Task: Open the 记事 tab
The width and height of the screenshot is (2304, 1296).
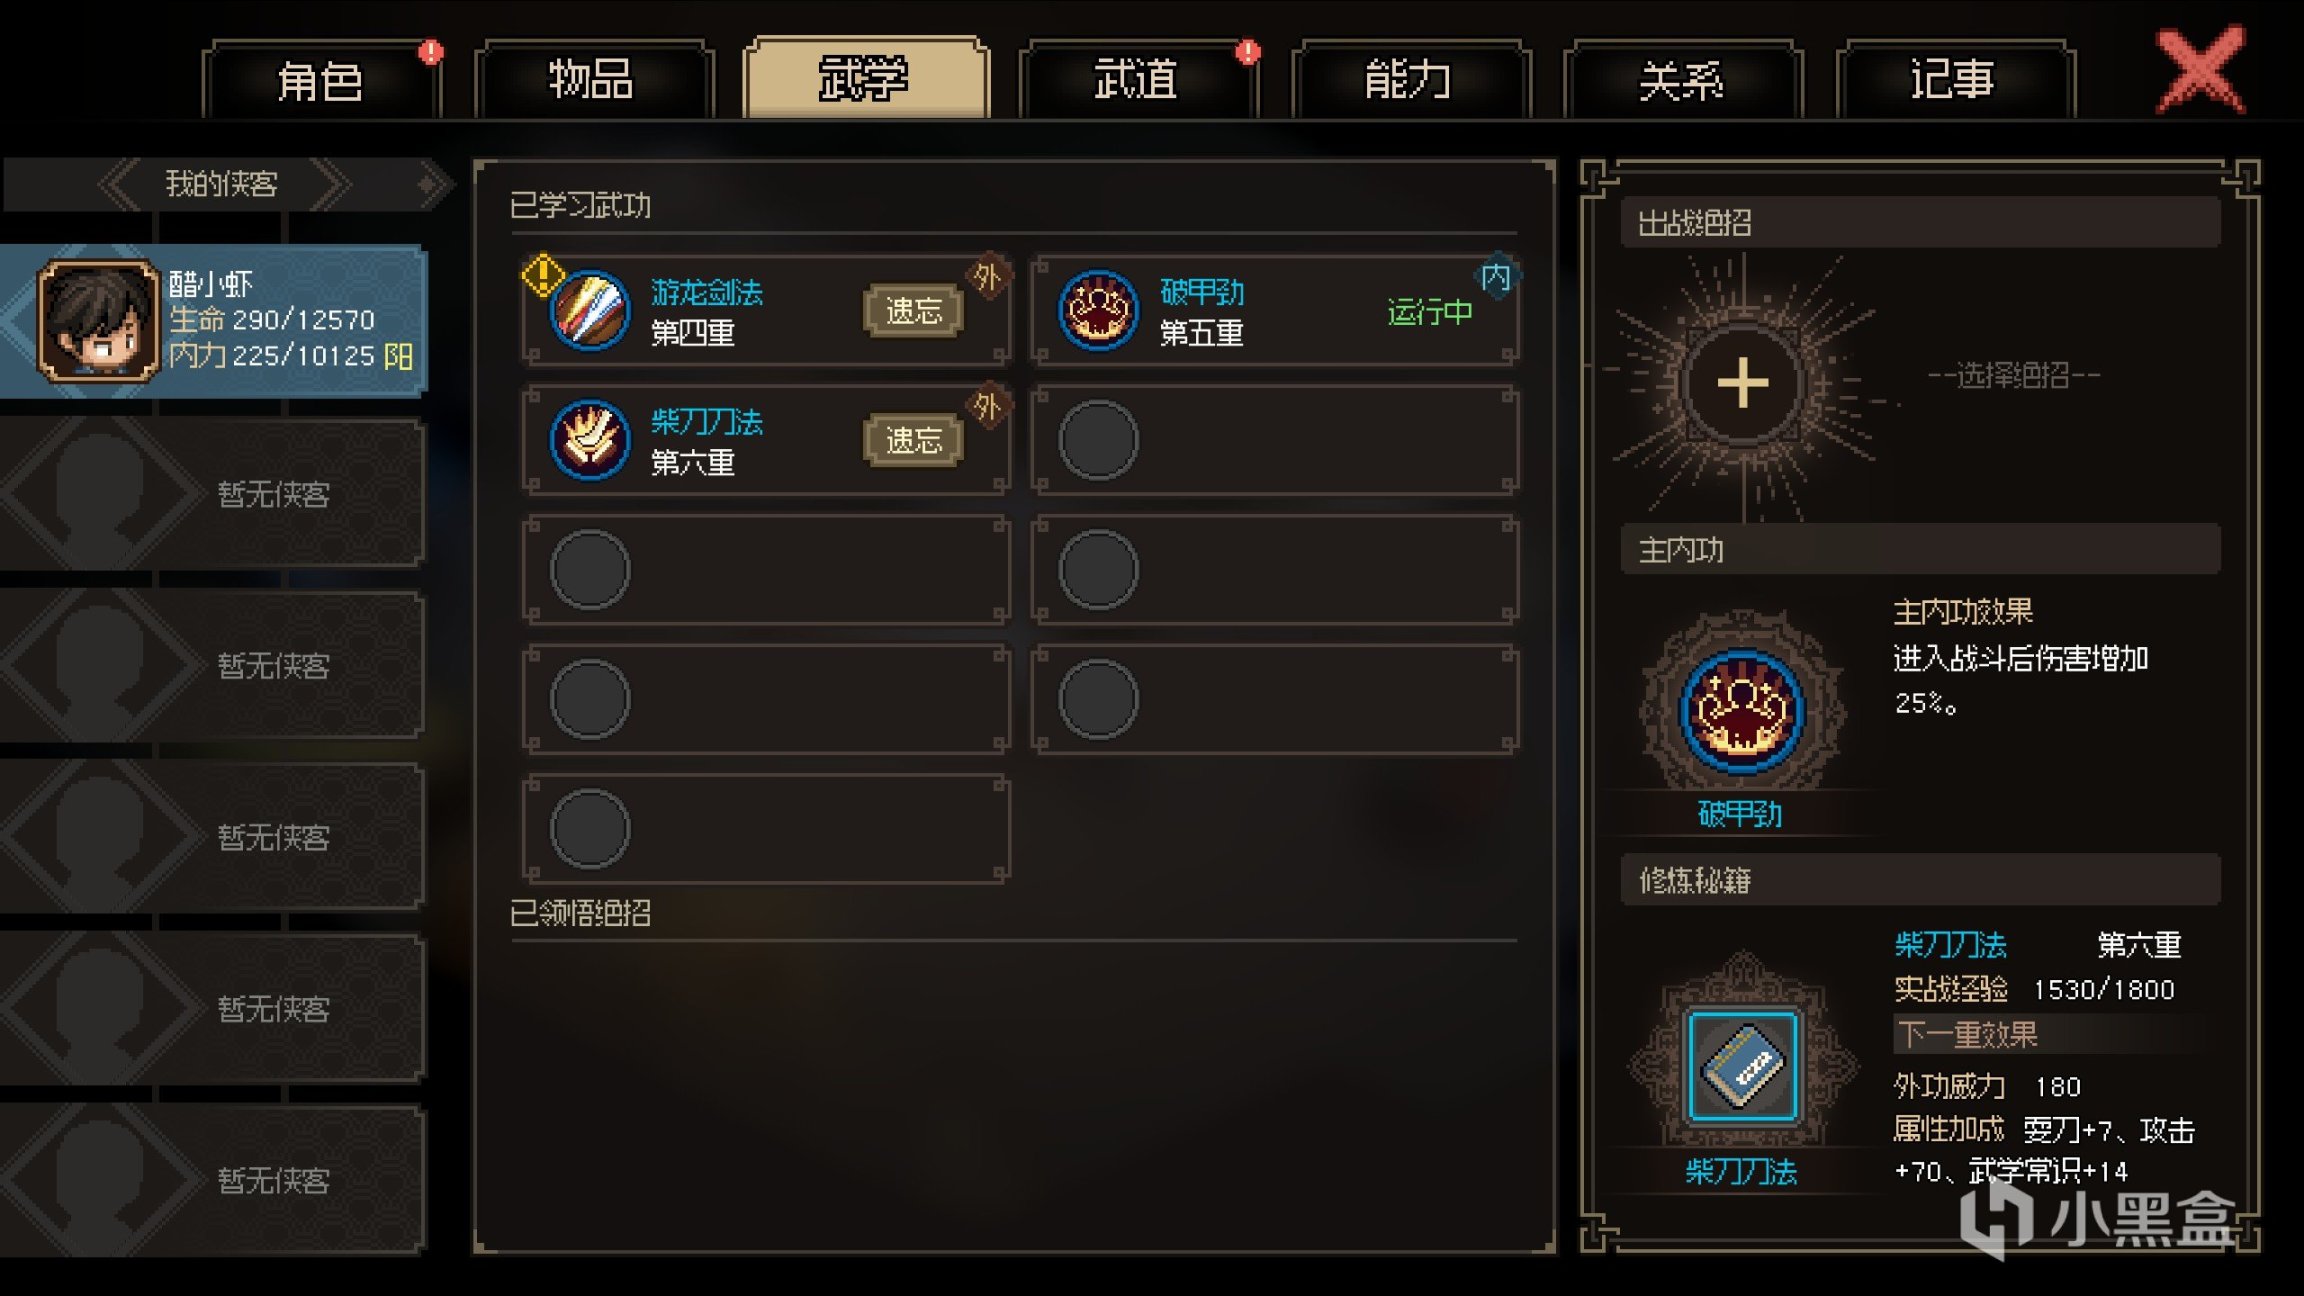Action: [1954, 80]
